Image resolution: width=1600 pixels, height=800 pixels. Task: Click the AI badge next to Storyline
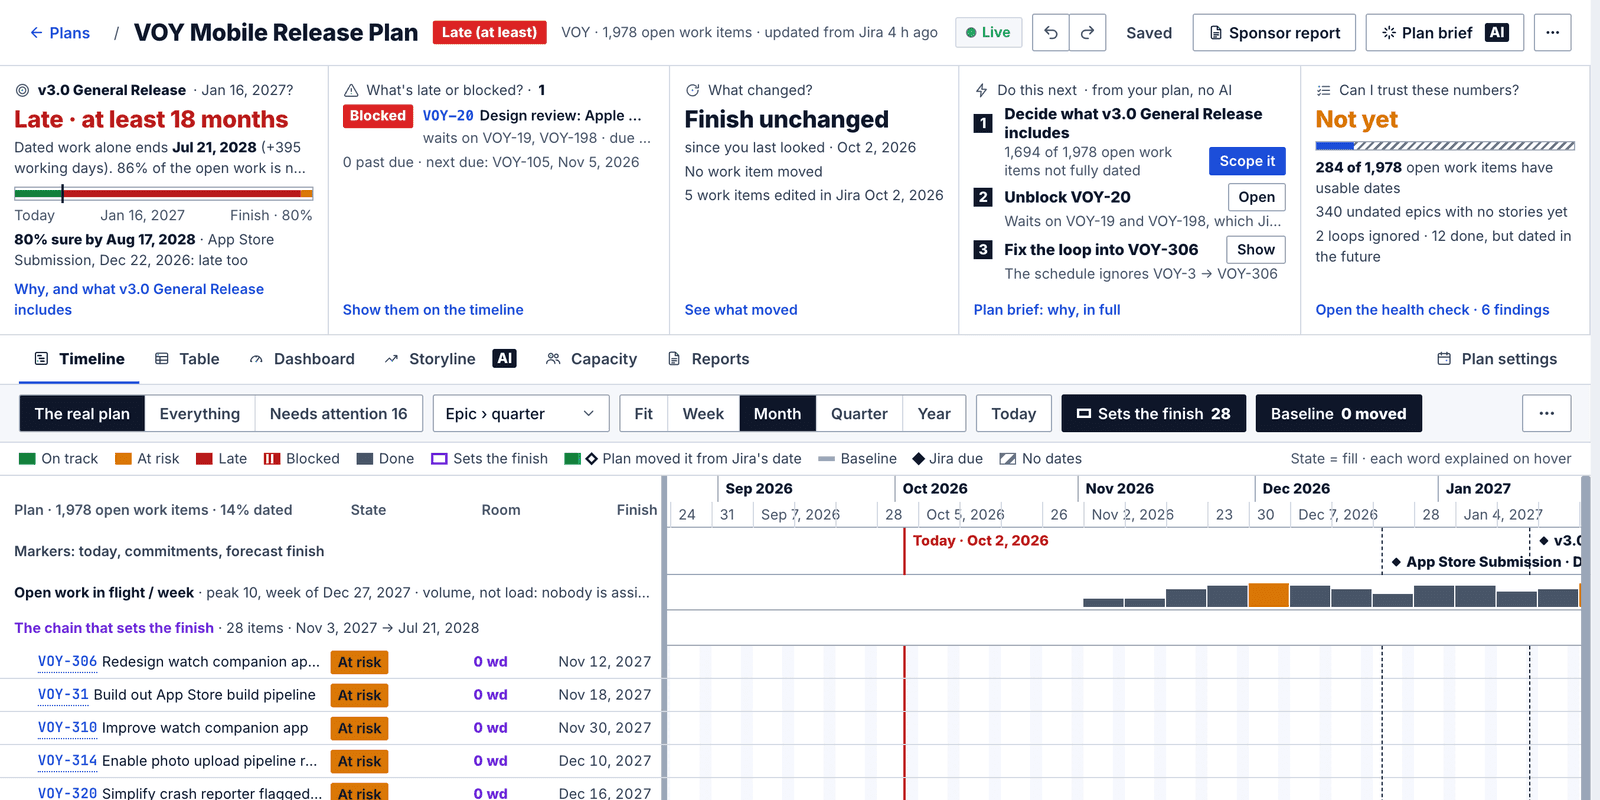505,358
